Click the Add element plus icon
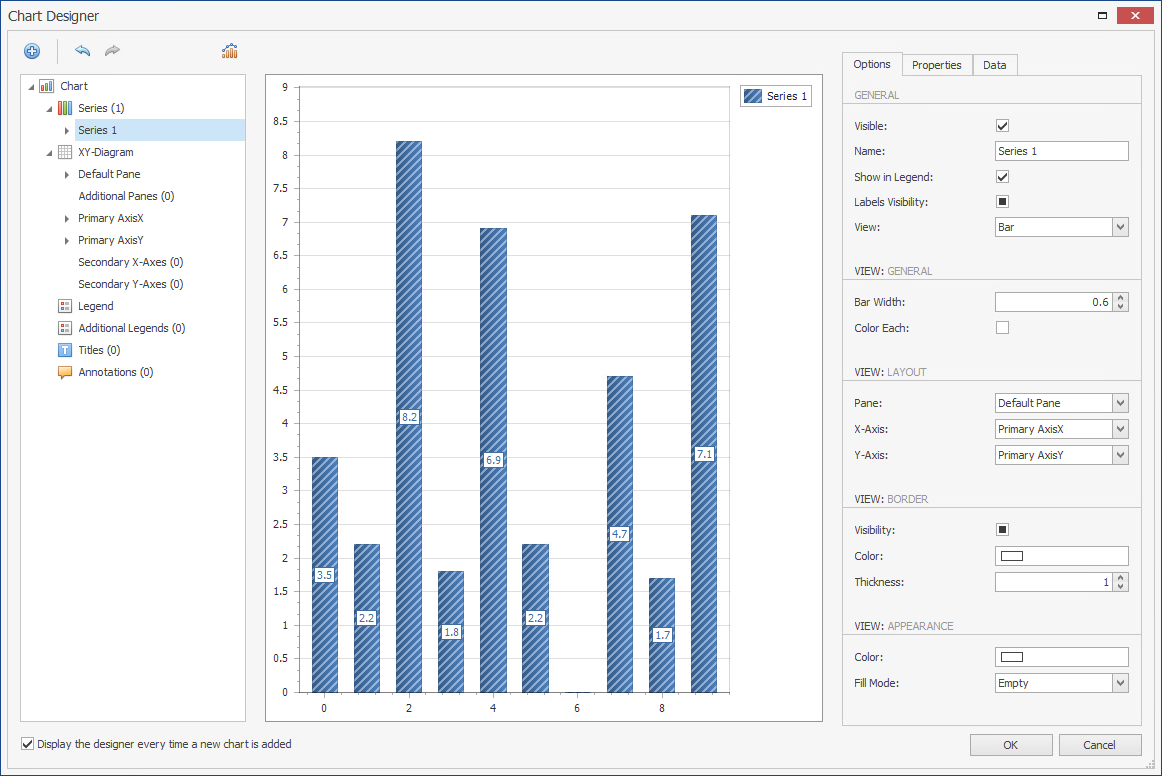 32,51
